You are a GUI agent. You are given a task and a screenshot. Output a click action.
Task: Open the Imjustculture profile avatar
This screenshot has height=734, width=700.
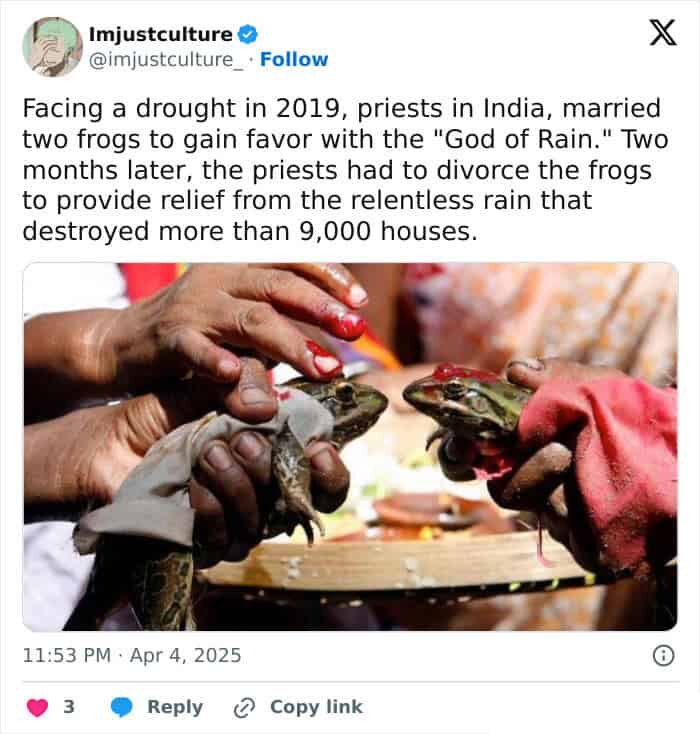52,46
